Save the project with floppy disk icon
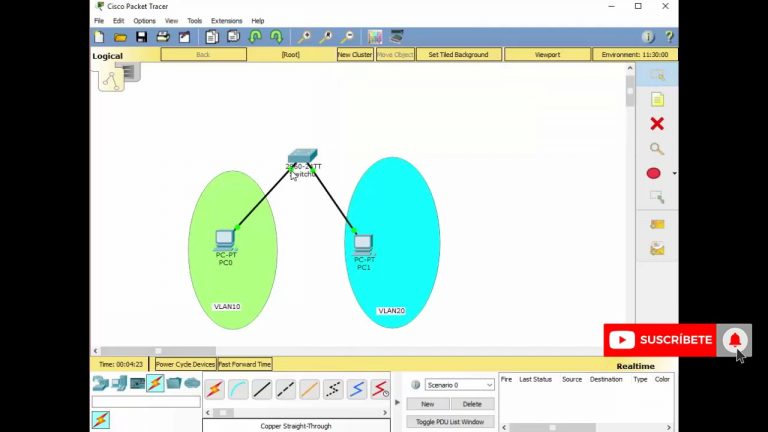This screenshot has width=768, height=432. coord(142,37)
